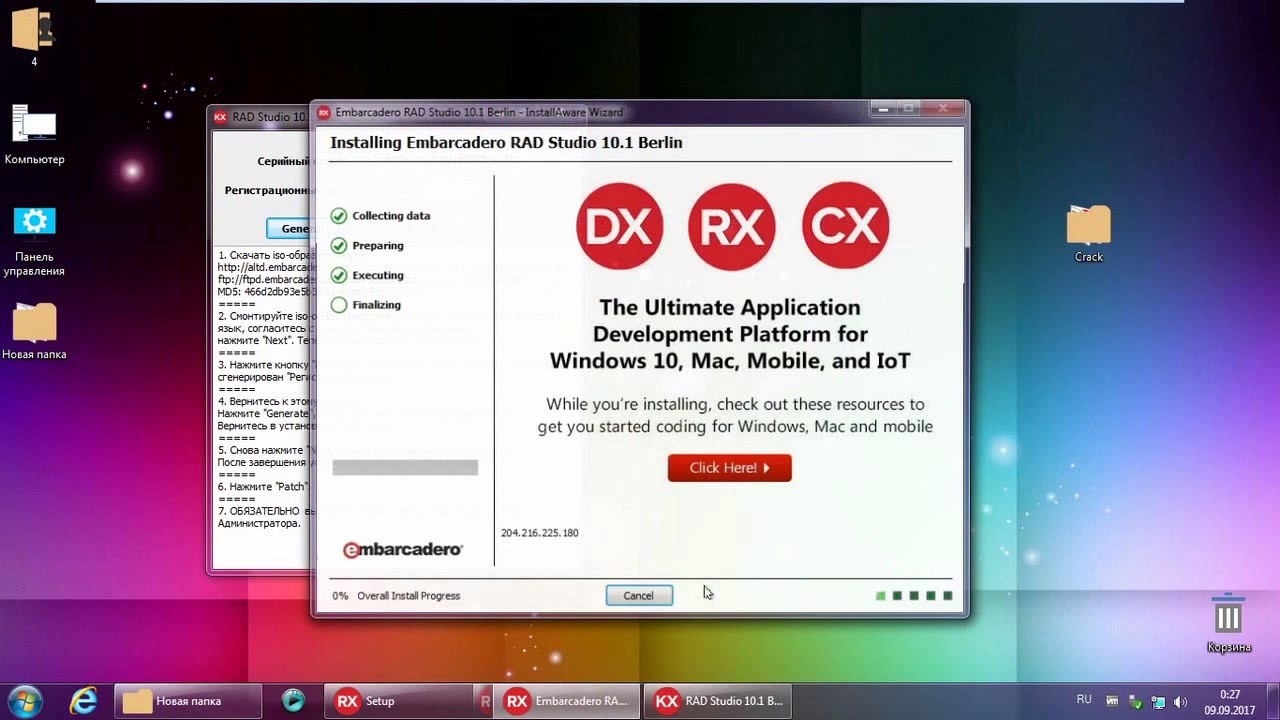This screenshot has height=720, width=1280.
Task: Open the media player taskbar icon
Action: [293, 701]
